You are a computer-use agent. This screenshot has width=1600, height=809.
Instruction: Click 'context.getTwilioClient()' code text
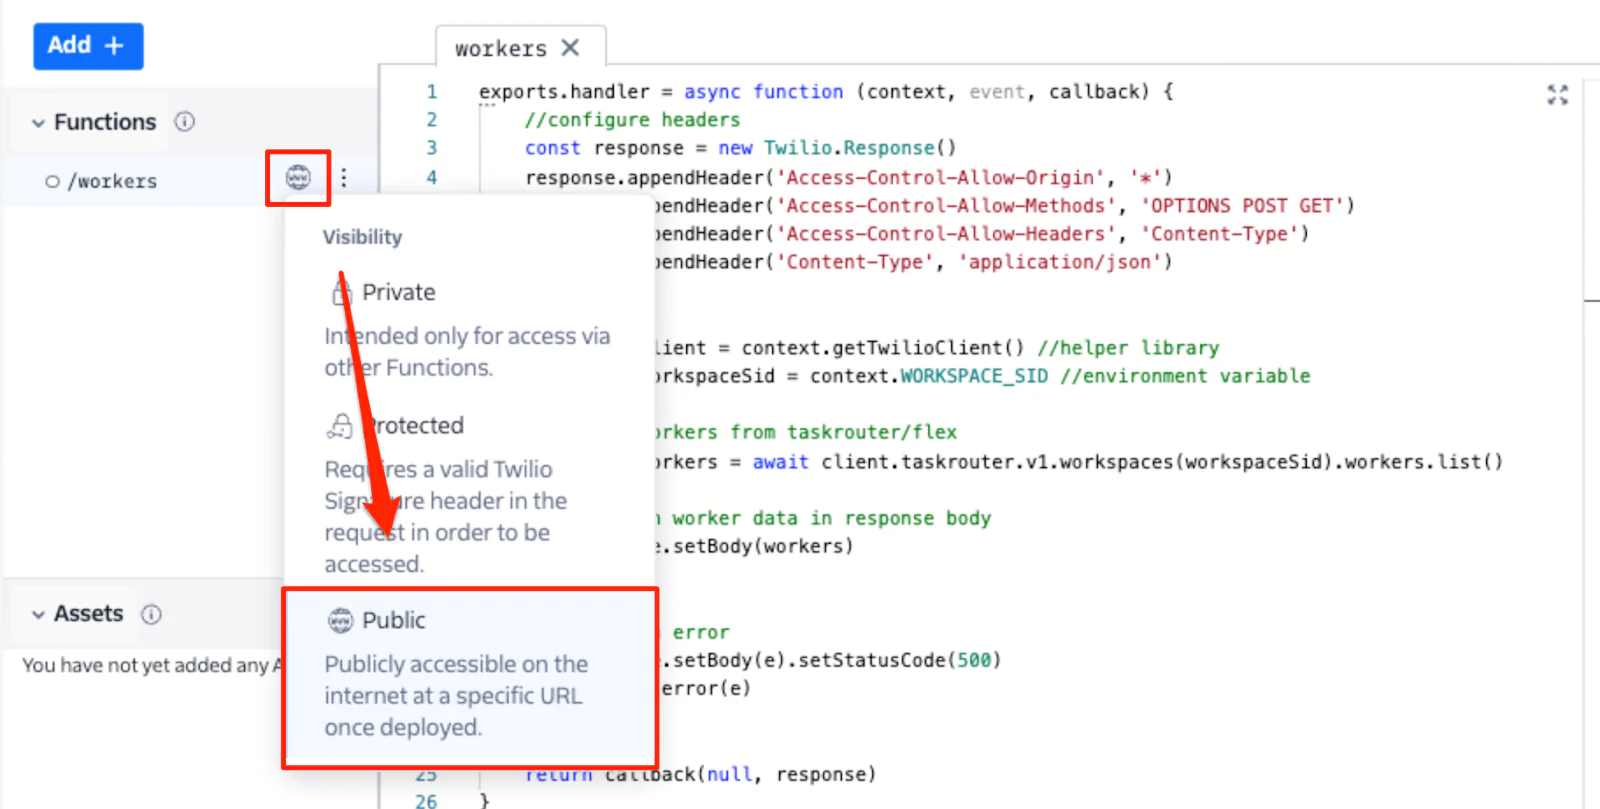883,348
